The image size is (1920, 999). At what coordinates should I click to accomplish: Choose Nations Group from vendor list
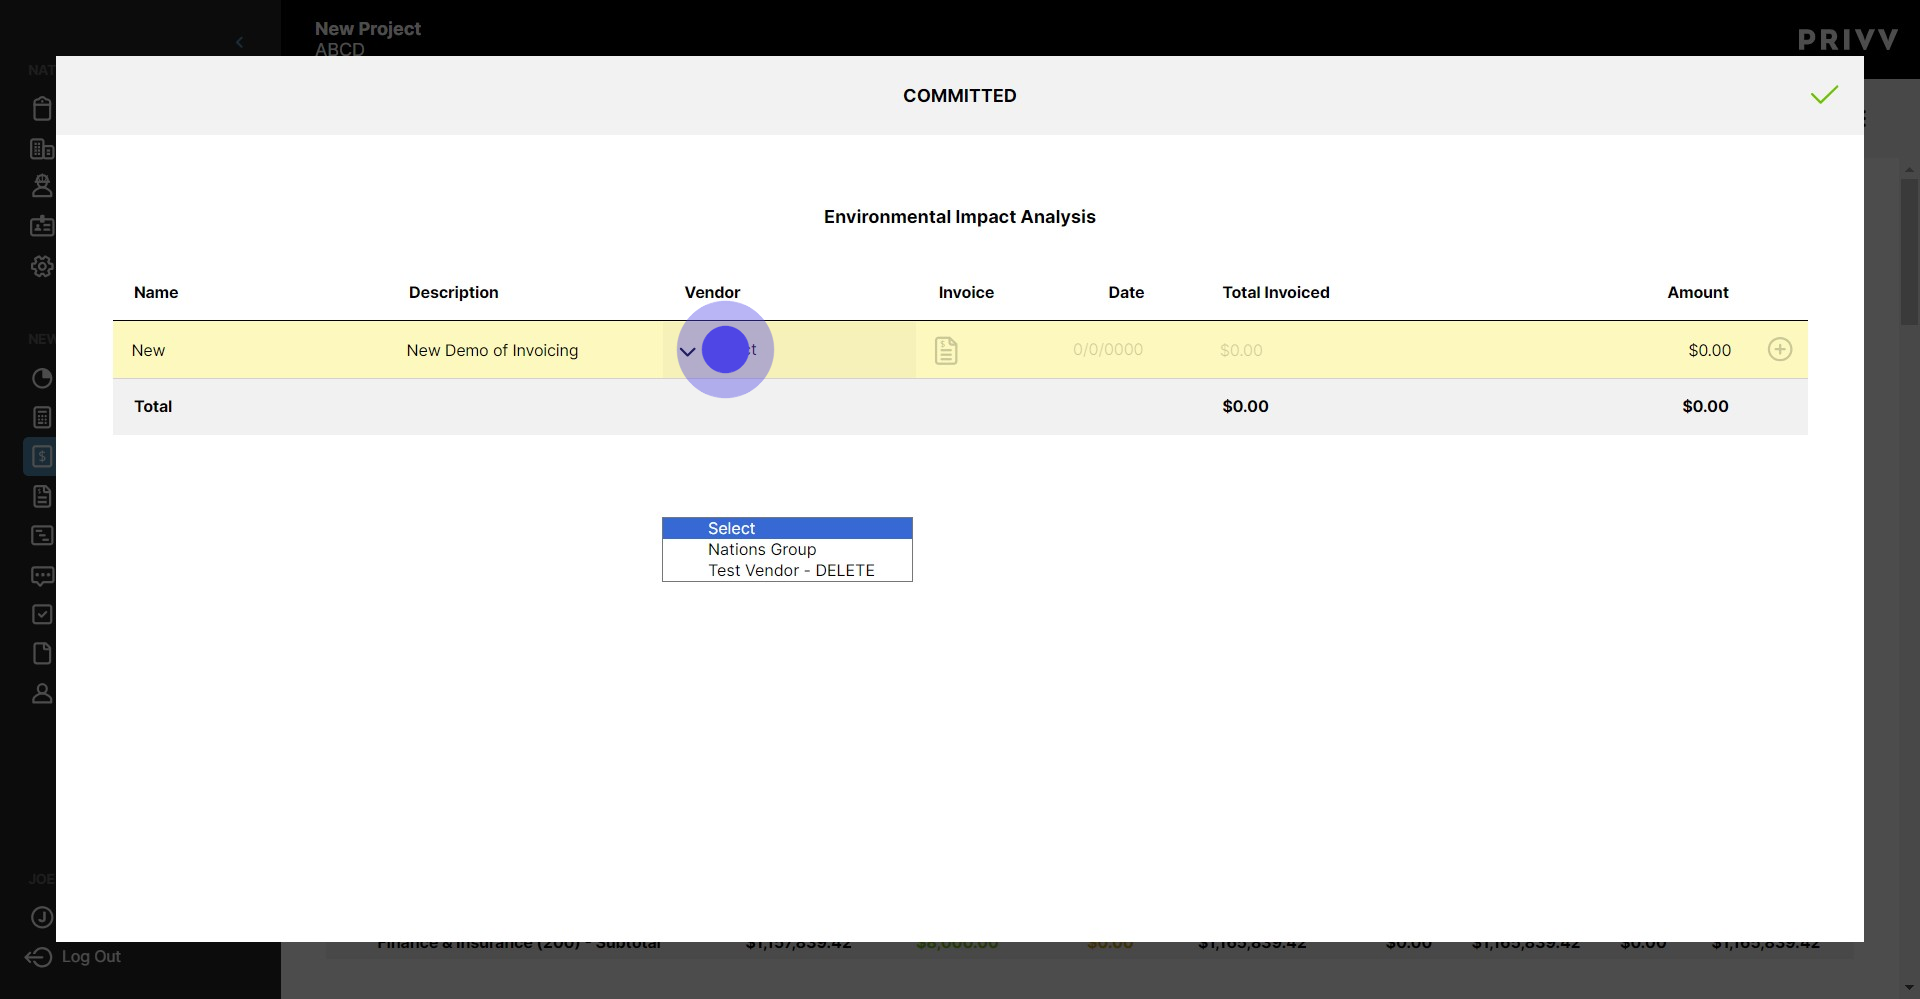[x=762, y=550]
